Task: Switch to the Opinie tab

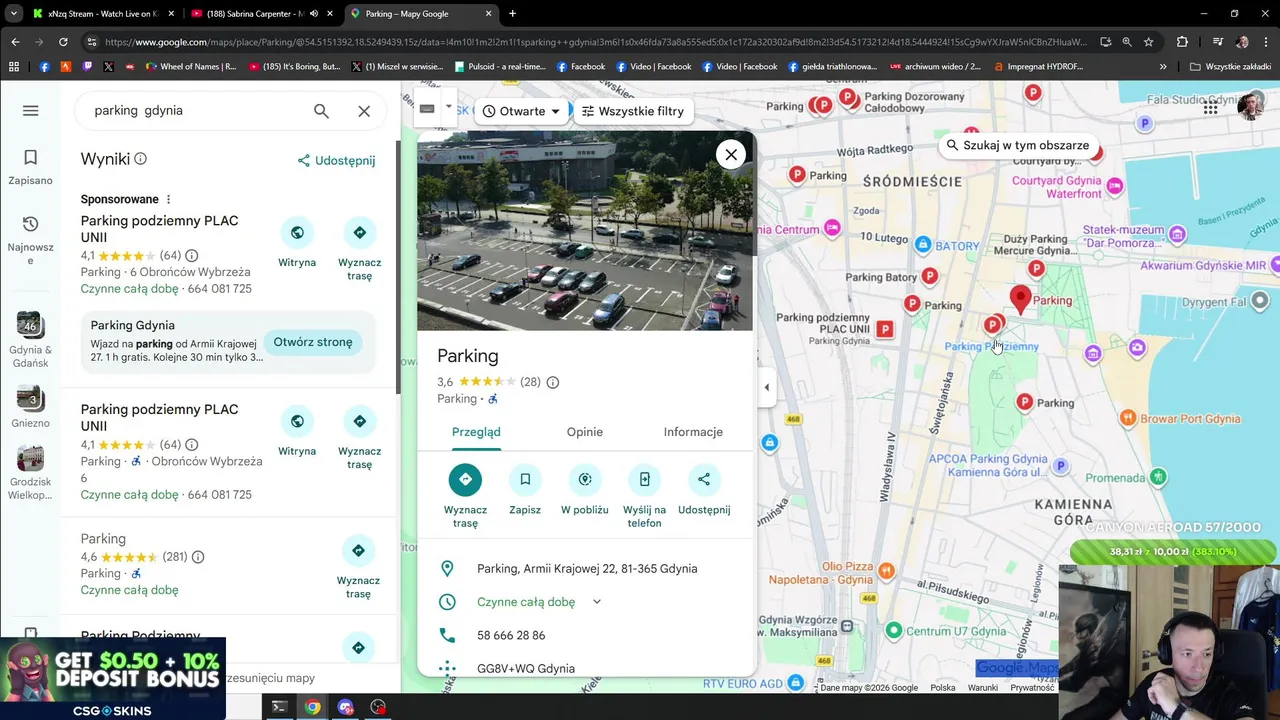Action: coord(585,432)
